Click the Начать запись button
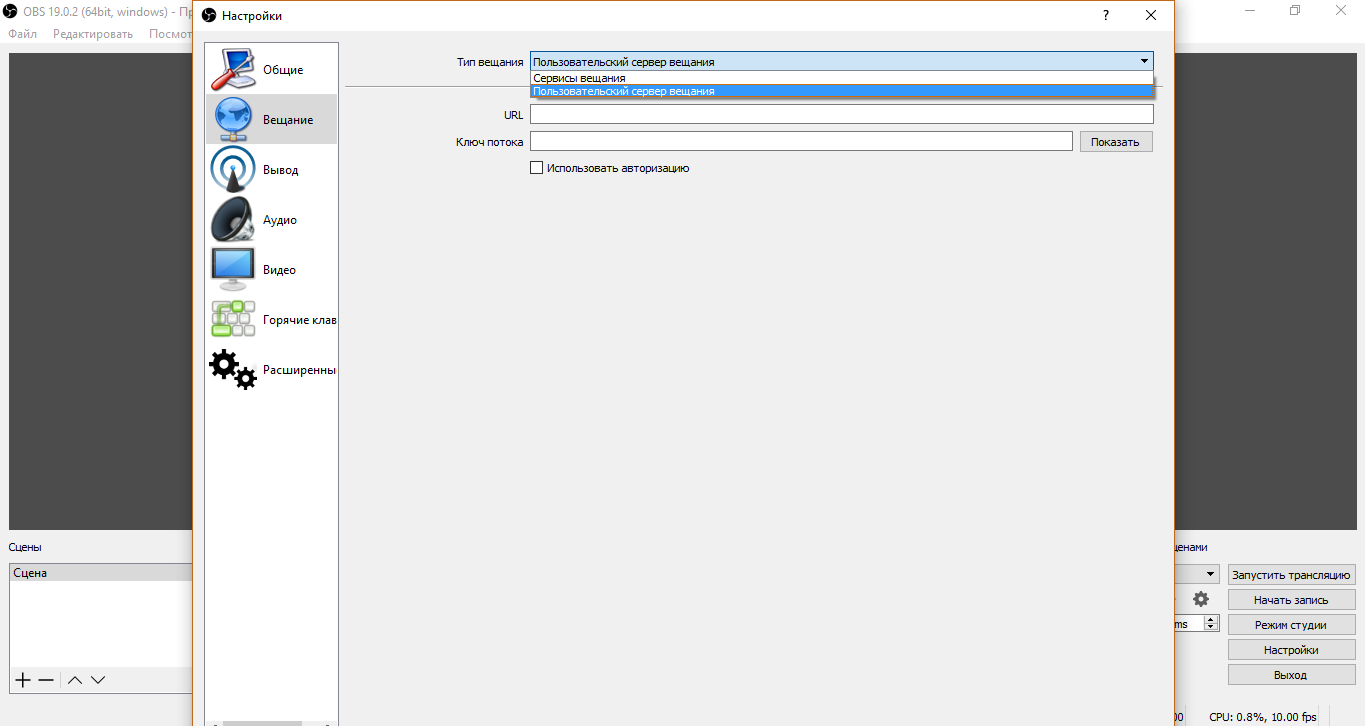The width and height of the screenshot is (1365, 726). tap(1291, 600)
